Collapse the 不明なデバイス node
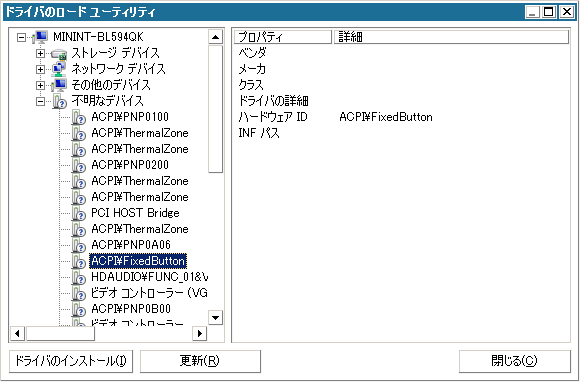This screenshot has width=580, height=382. [x=40, y=101]
